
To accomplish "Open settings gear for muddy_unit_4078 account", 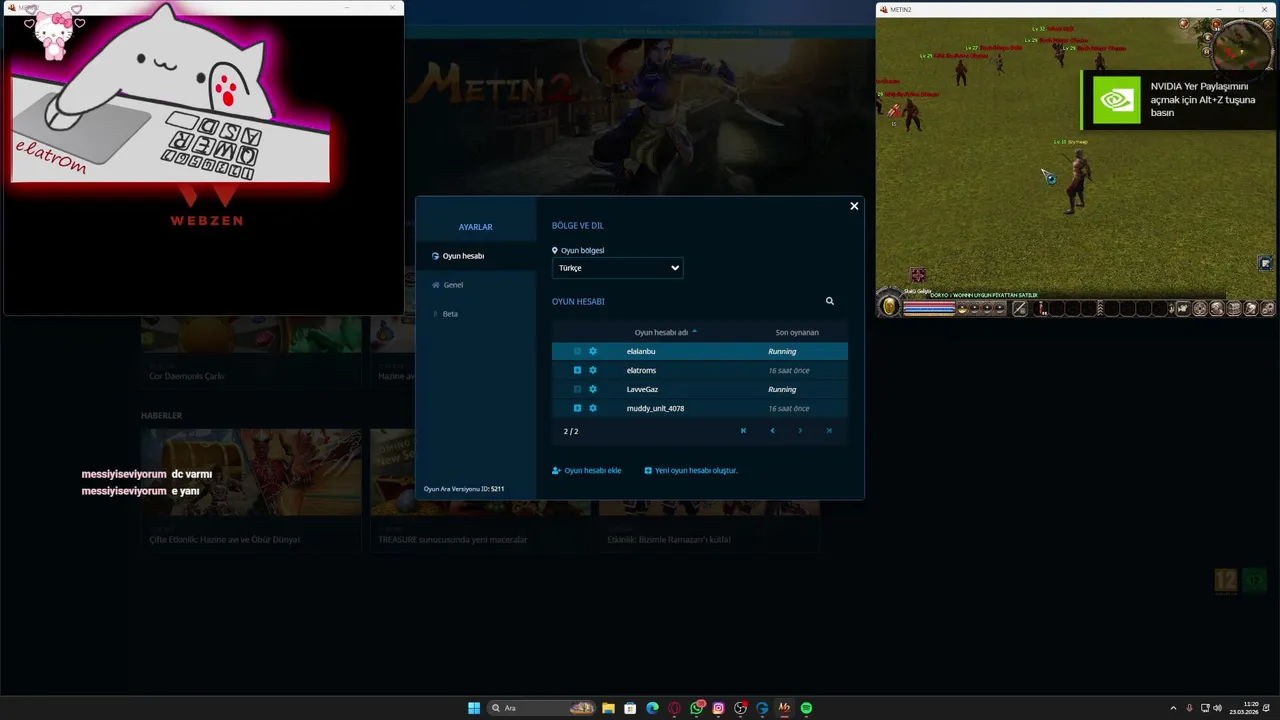I will [593, 408].
